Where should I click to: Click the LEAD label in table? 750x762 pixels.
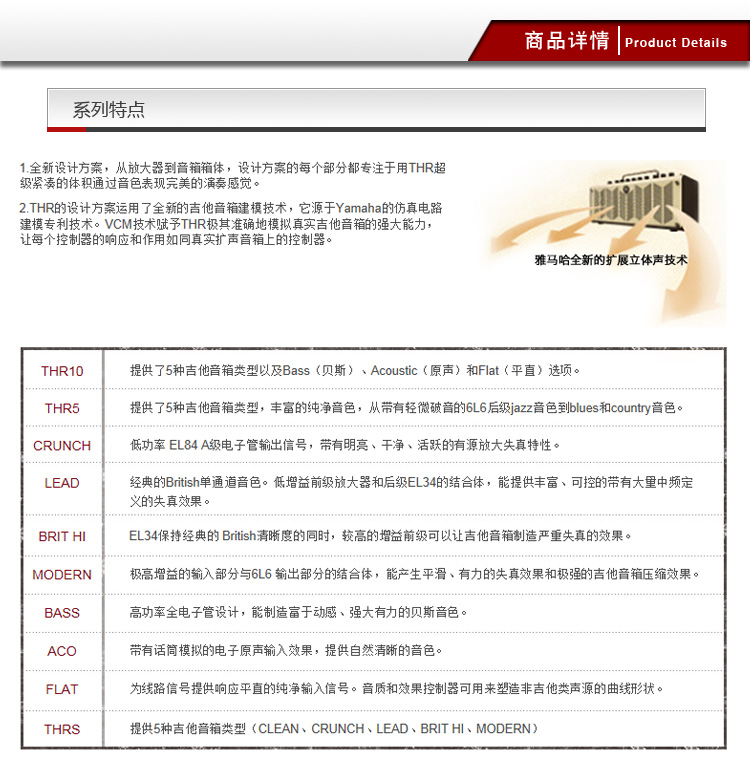(x=62, y=483)
